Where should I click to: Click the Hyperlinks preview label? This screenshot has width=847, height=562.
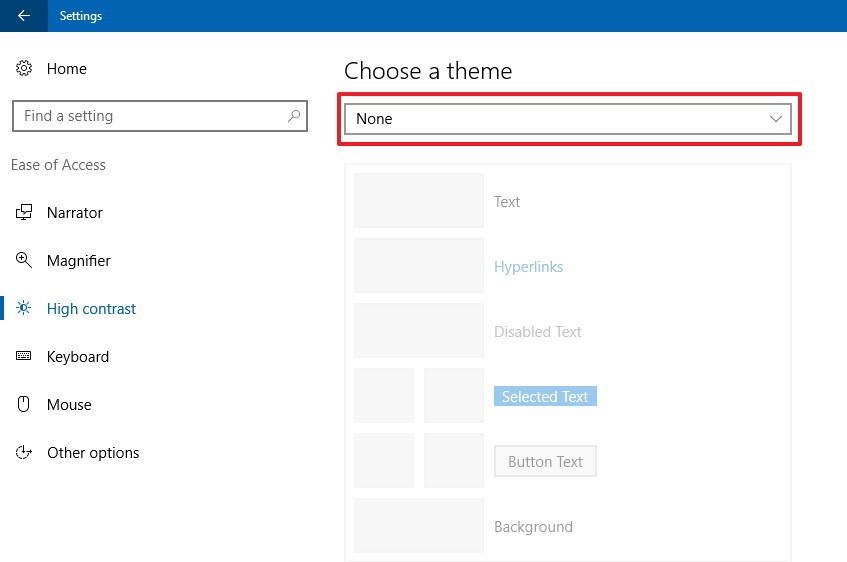(528, 267)
